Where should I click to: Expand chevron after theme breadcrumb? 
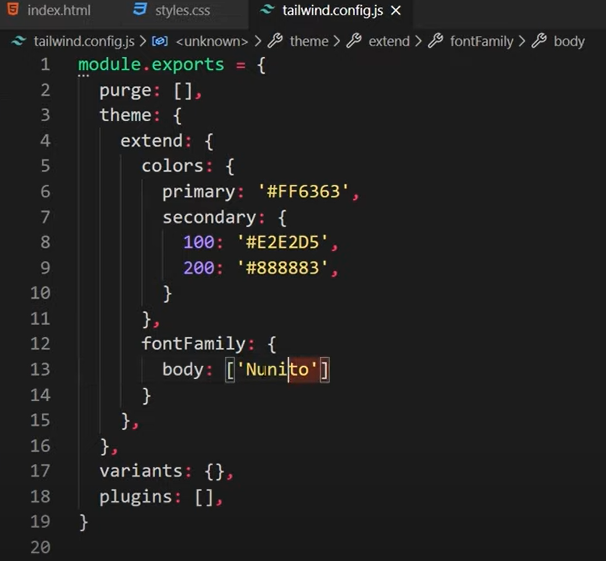[337, 41]
